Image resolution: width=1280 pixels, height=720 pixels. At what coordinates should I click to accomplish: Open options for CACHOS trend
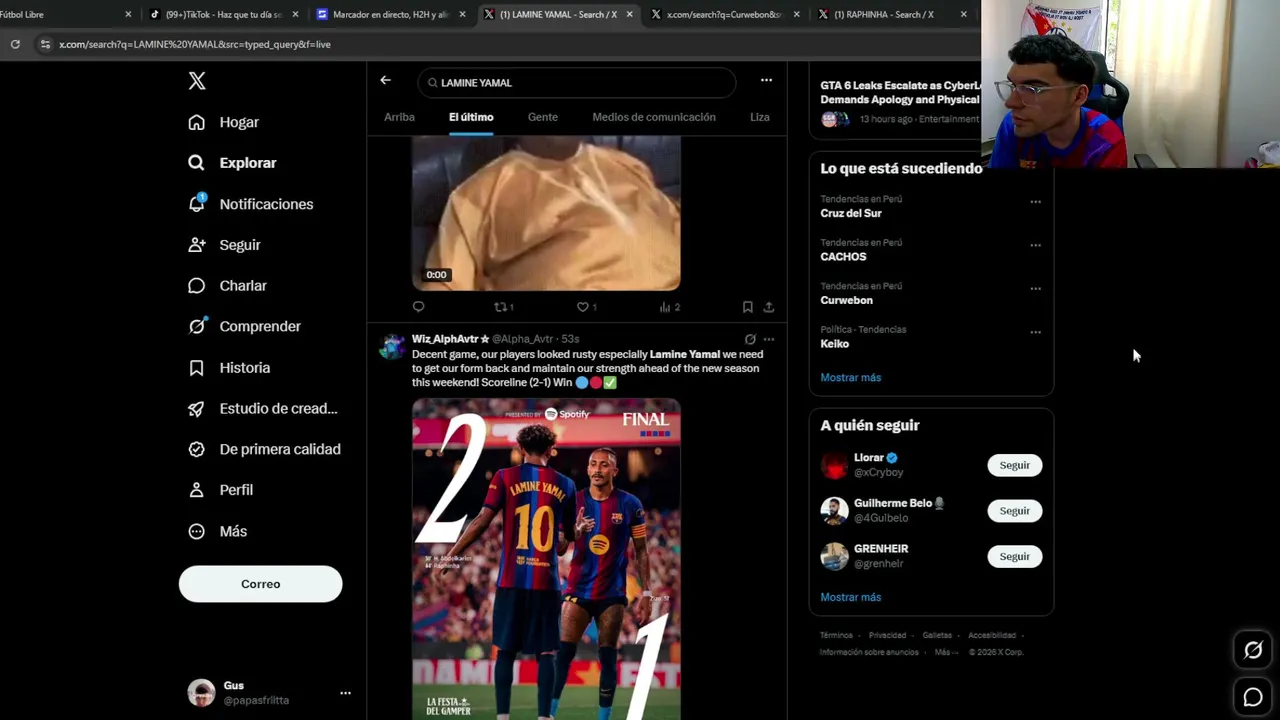point(1035,245)
